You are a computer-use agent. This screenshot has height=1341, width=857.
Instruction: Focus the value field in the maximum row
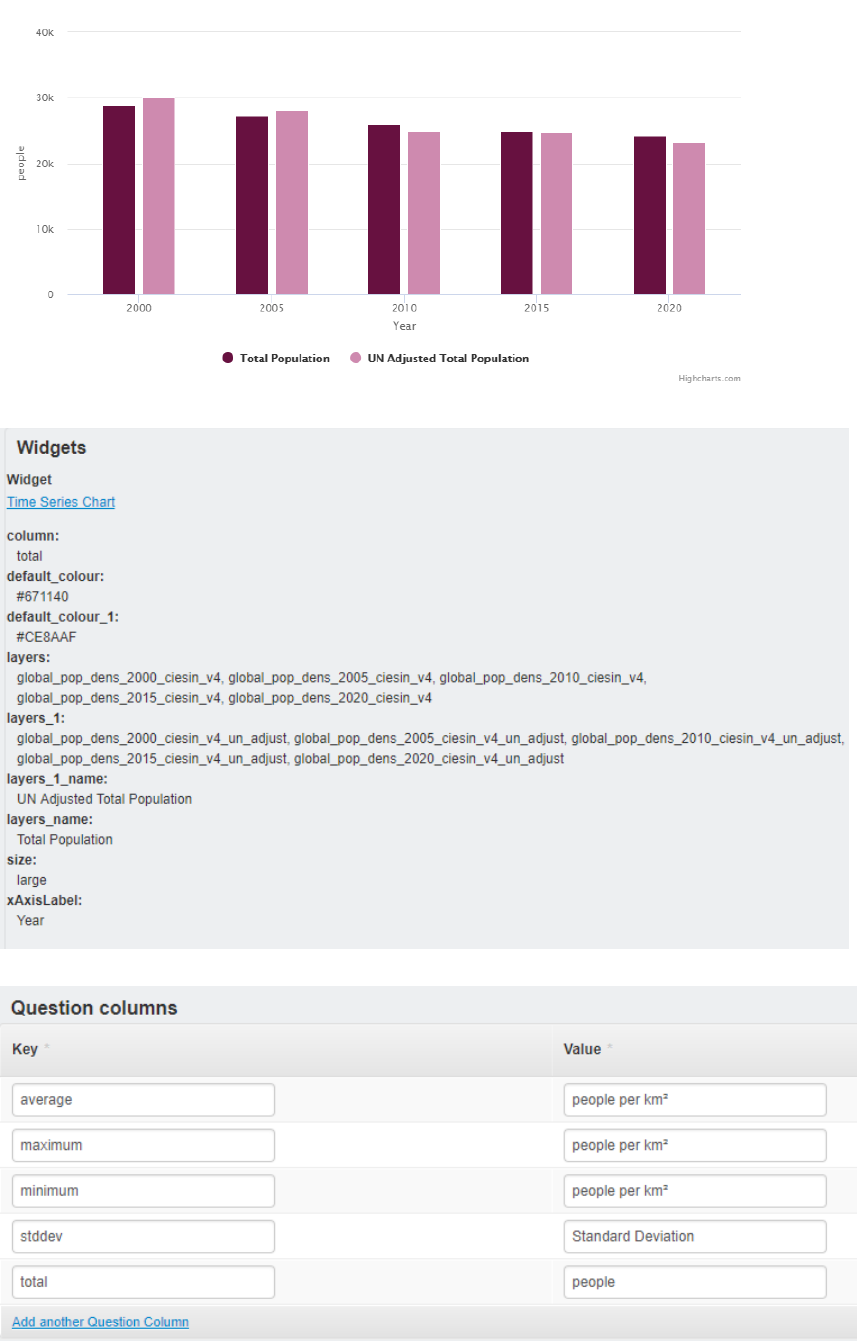[x=695, y=1145]
